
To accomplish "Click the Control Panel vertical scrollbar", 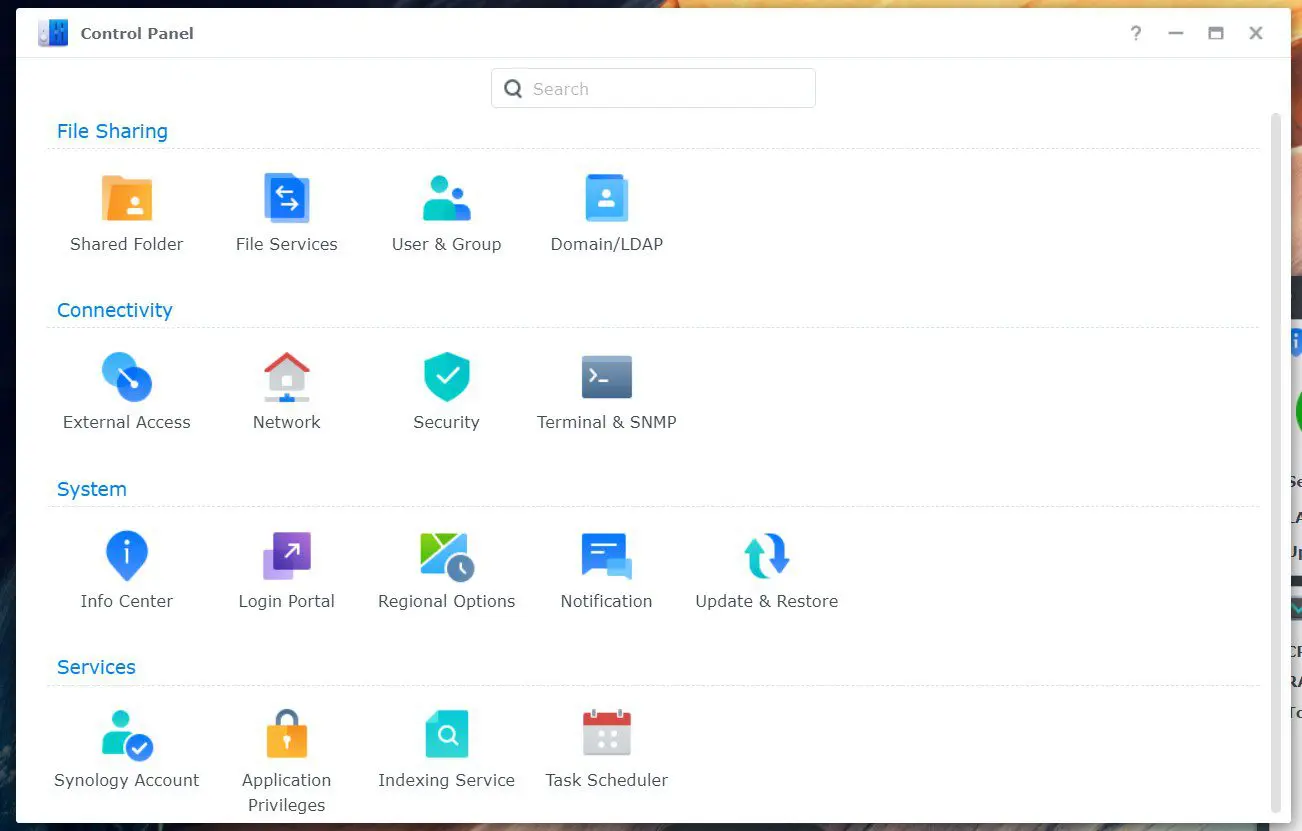I will [x=1275, y=460].
